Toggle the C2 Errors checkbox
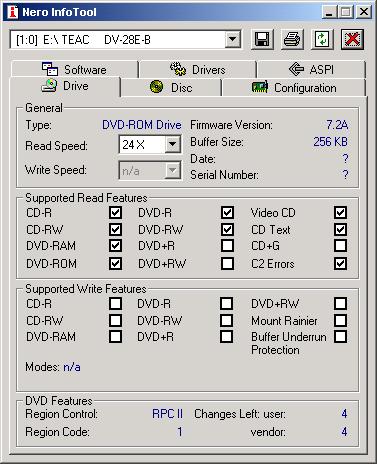Screen dimensions: 377x464 (340, 263)
